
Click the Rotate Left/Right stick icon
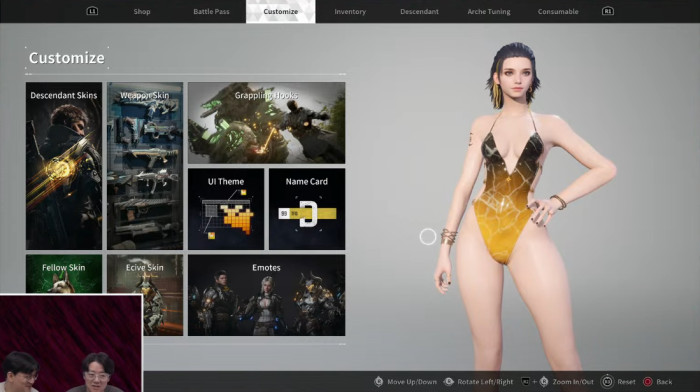click(449, 382)
